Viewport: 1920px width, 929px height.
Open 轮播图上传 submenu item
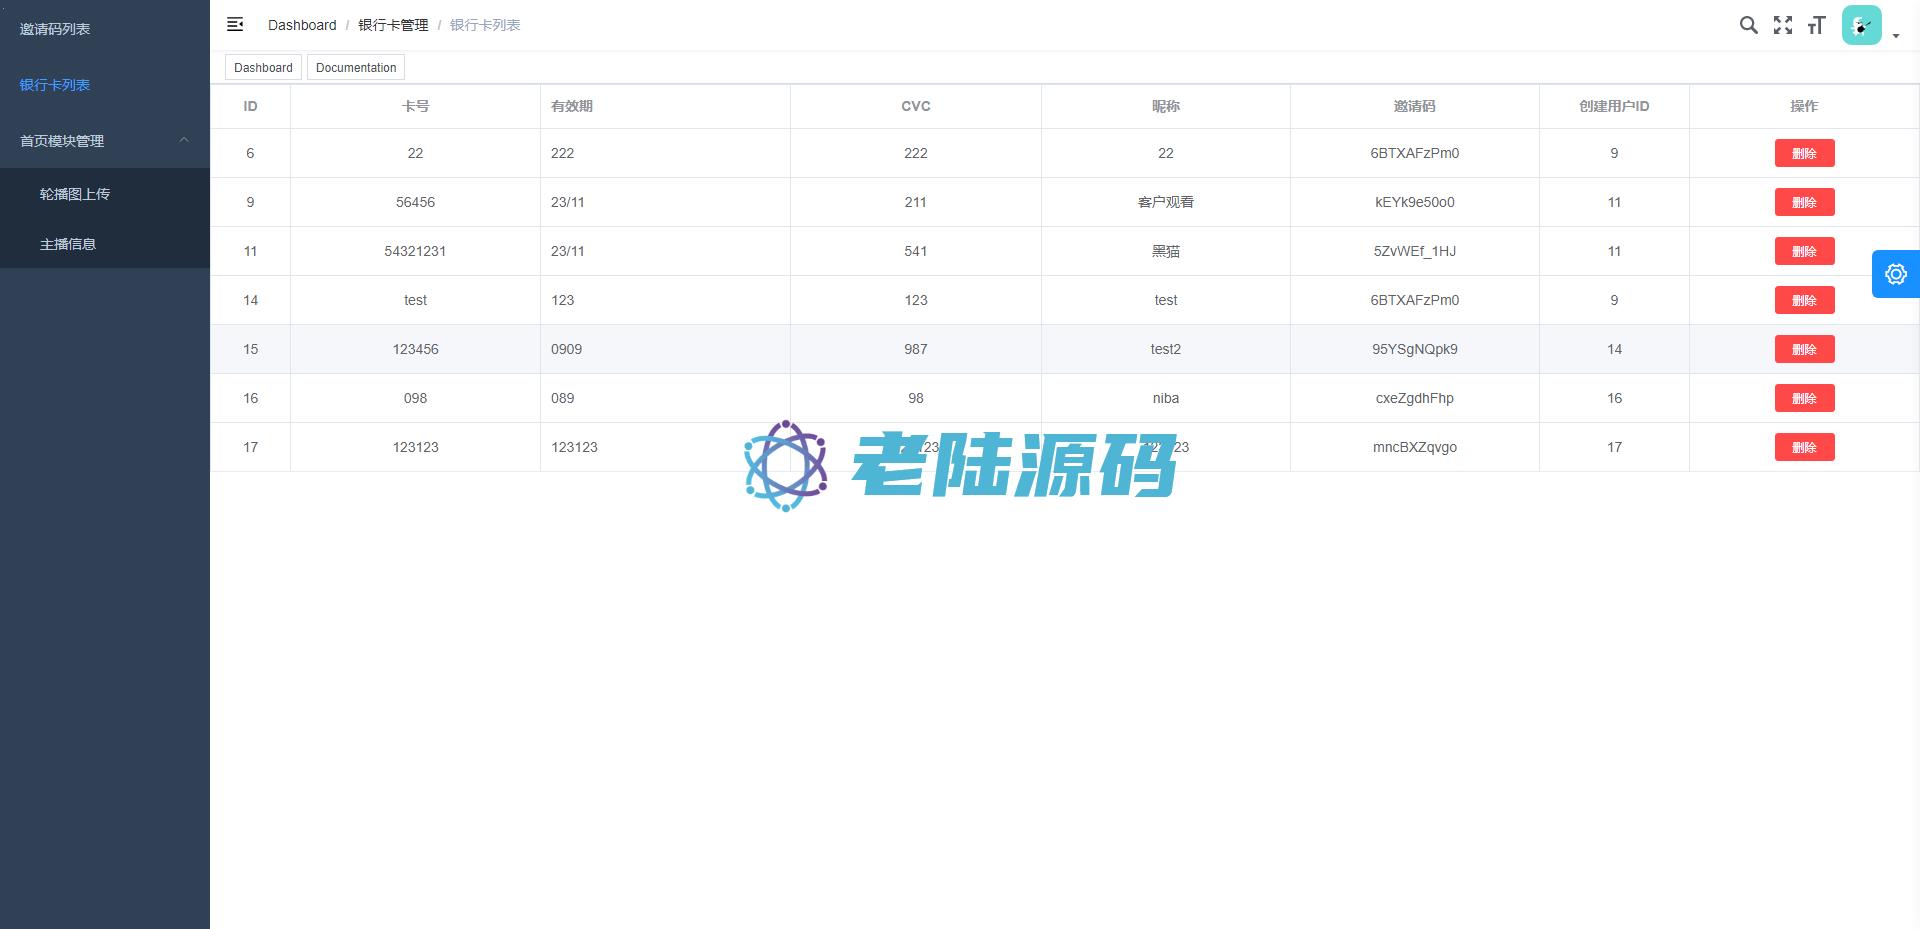pyautogui.click(x=75, y=194)
